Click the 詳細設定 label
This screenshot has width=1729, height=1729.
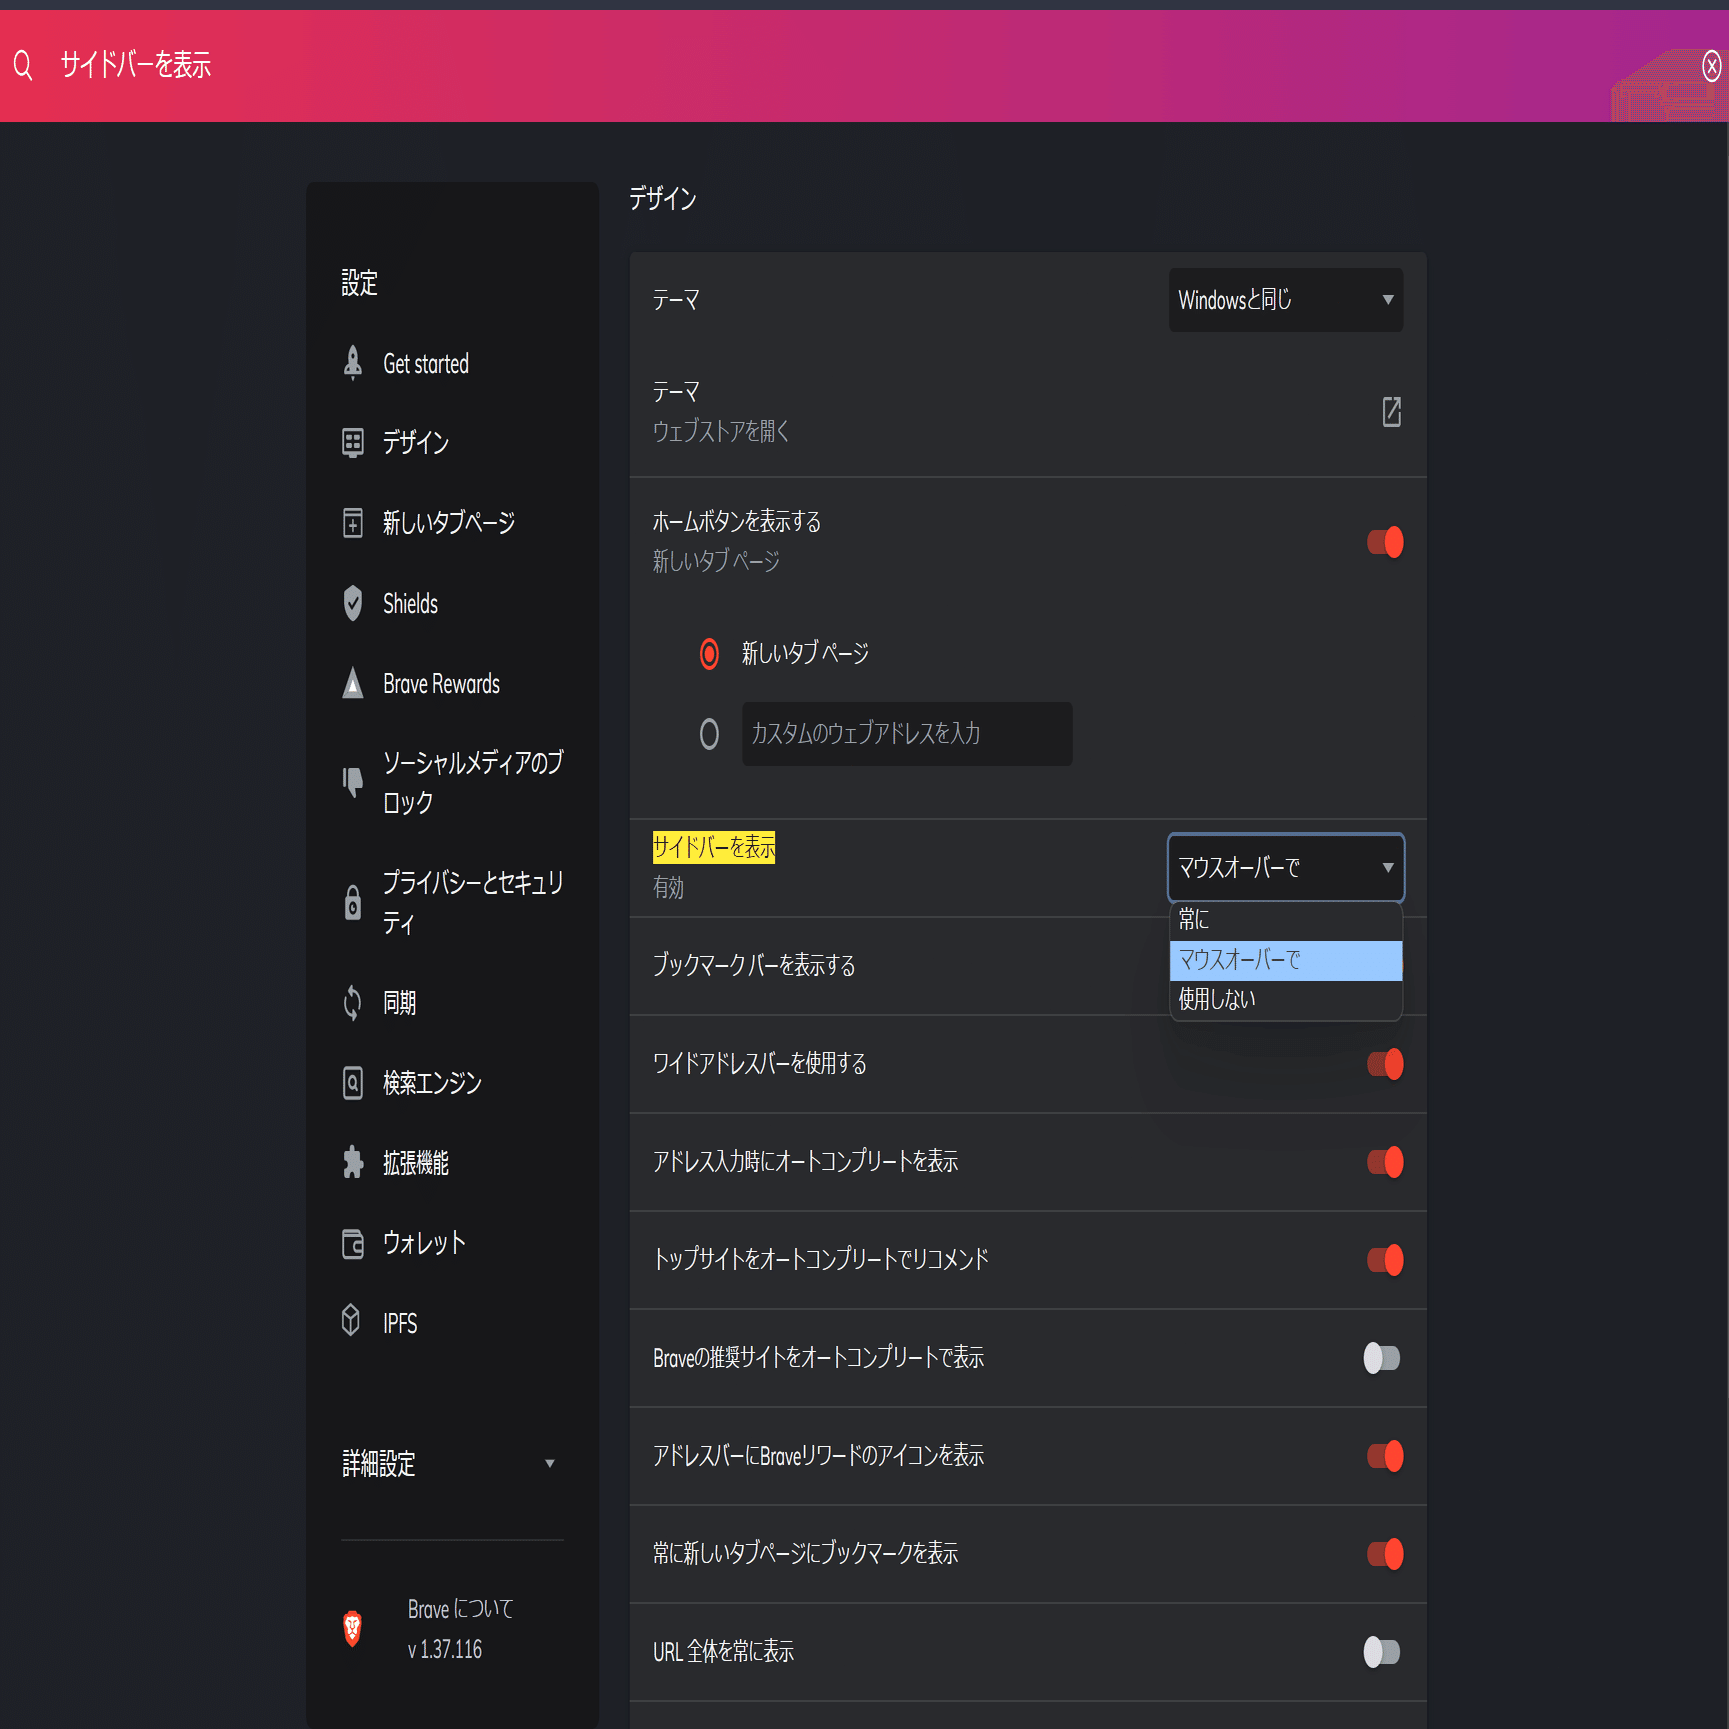pyautogui.click(x=379, y=1464)
